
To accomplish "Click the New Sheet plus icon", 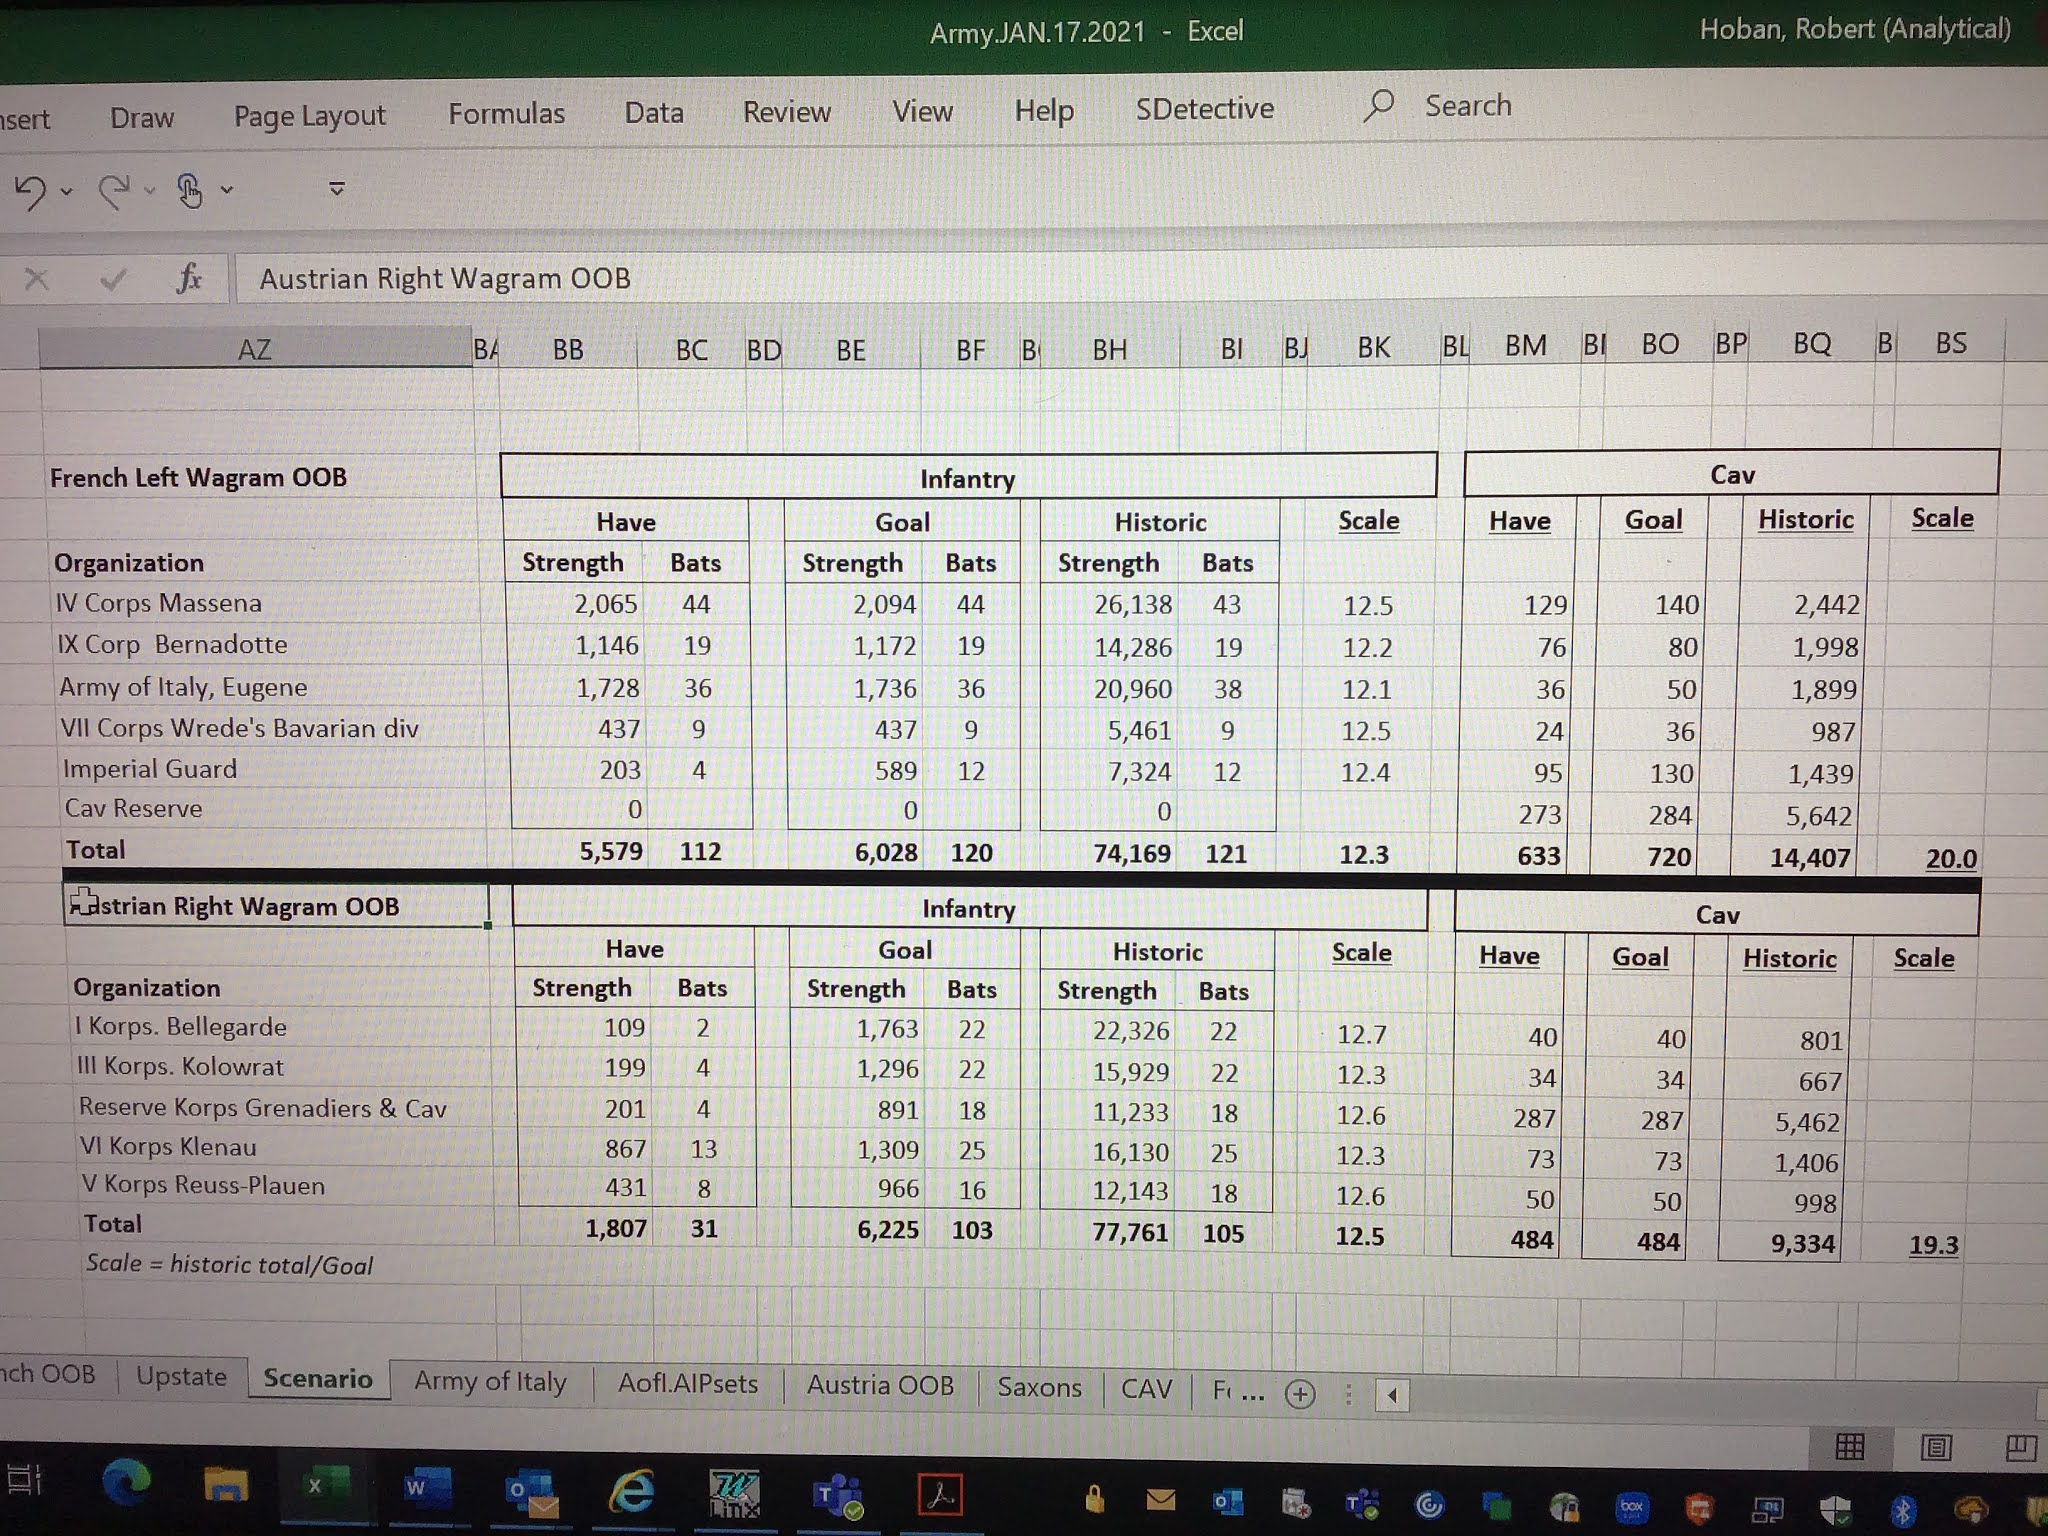I will (1299, 1394).
